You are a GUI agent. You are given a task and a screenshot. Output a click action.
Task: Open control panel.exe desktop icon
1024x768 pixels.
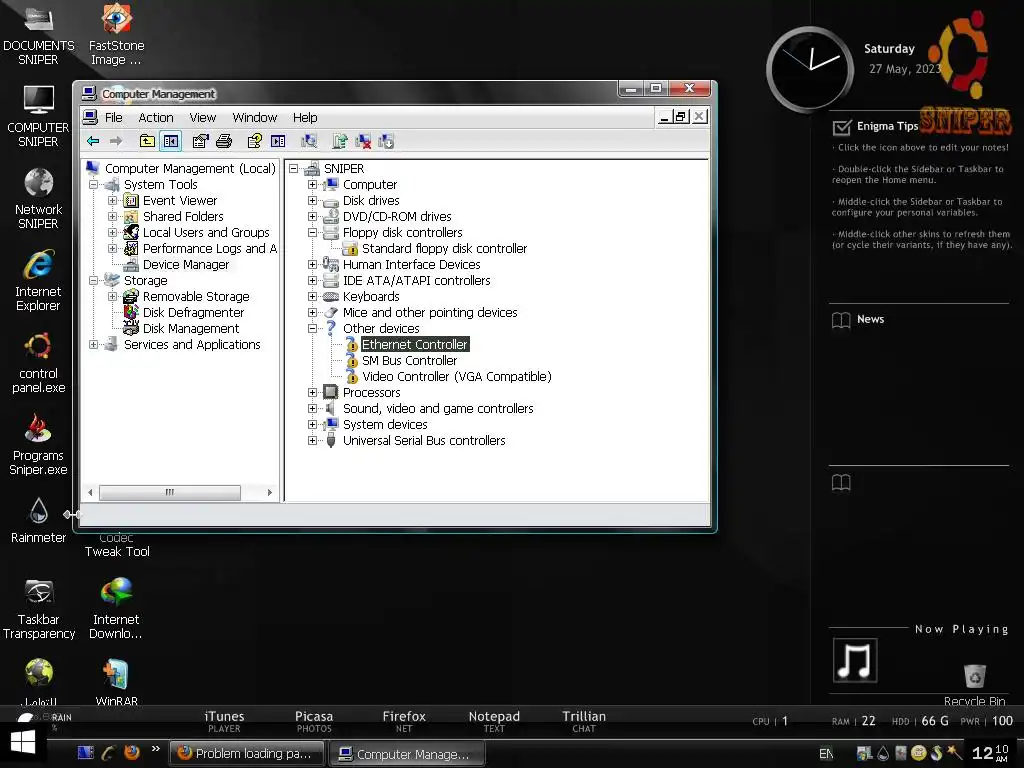click(38, 363)
